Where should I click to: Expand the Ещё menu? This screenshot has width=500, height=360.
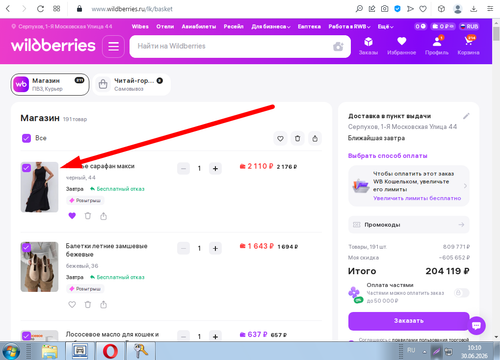(385, 26)
